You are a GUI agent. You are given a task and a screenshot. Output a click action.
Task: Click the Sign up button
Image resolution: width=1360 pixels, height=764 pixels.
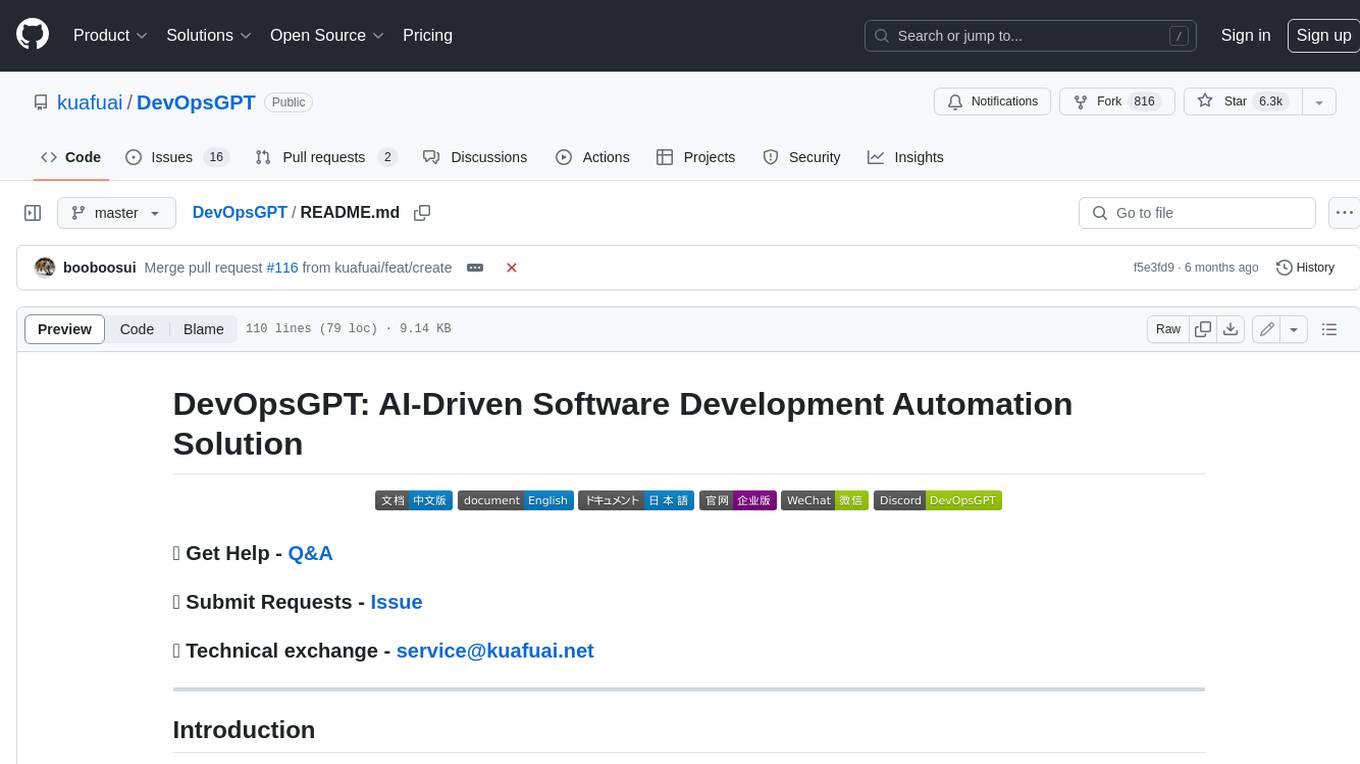pos(1323,35)
